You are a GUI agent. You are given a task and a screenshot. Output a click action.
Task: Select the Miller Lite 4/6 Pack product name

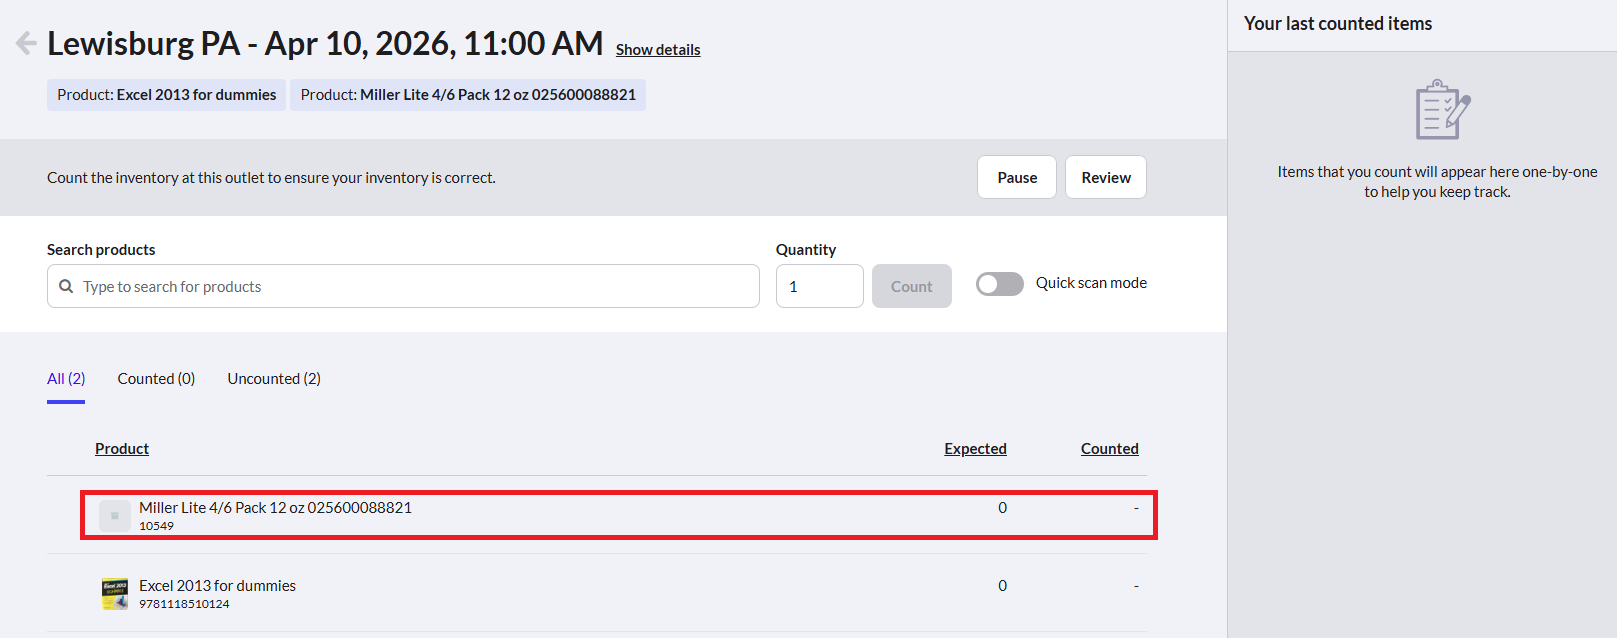point(275,508)
